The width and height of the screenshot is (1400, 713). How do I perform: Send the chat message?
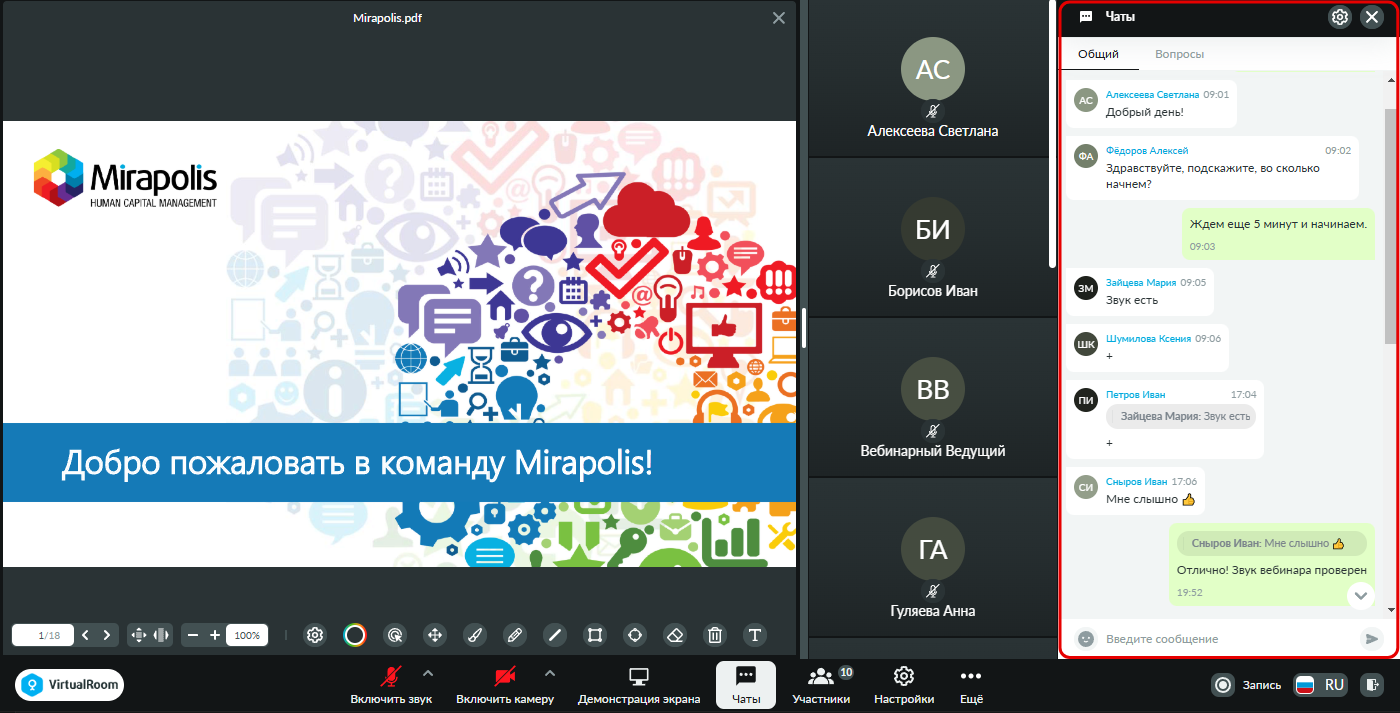click(x=1372, y=638)
